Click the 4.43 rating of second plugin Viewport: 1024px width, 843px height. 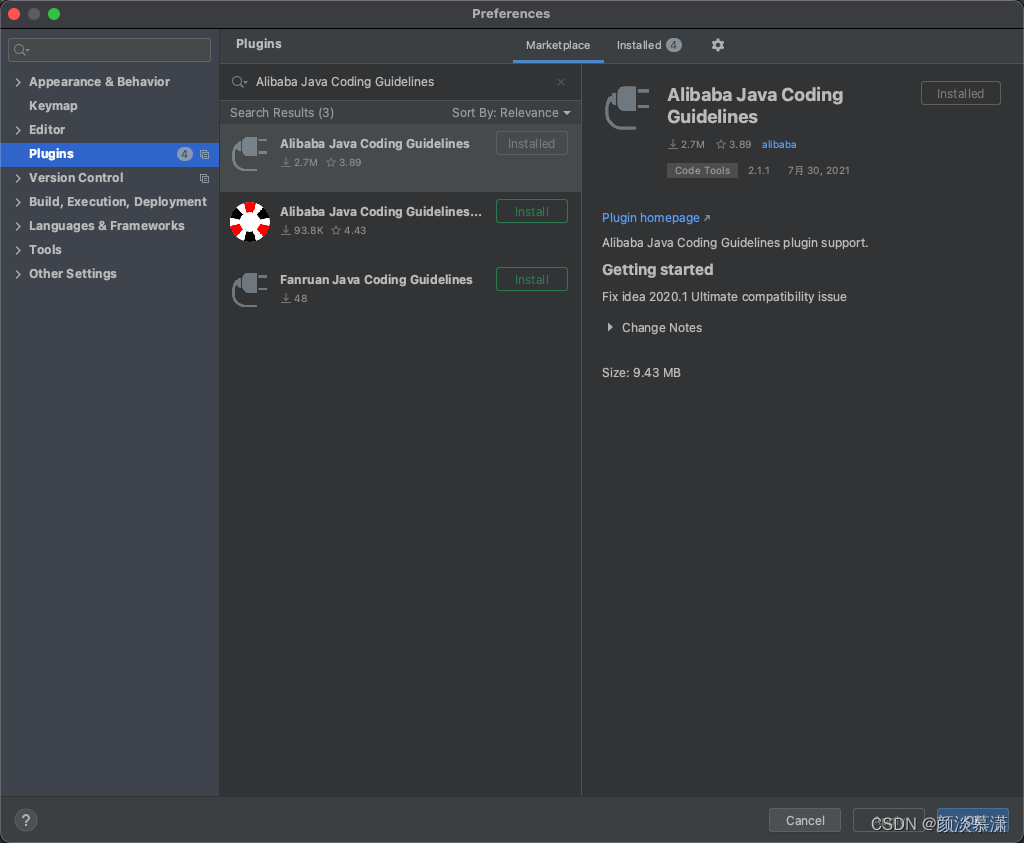(349, 230)
